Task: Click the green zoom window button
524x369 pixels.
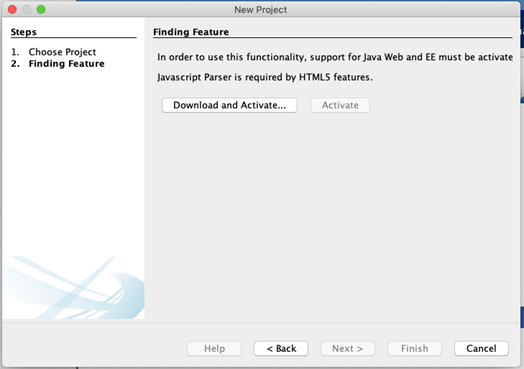Action: tap(41, 9)
